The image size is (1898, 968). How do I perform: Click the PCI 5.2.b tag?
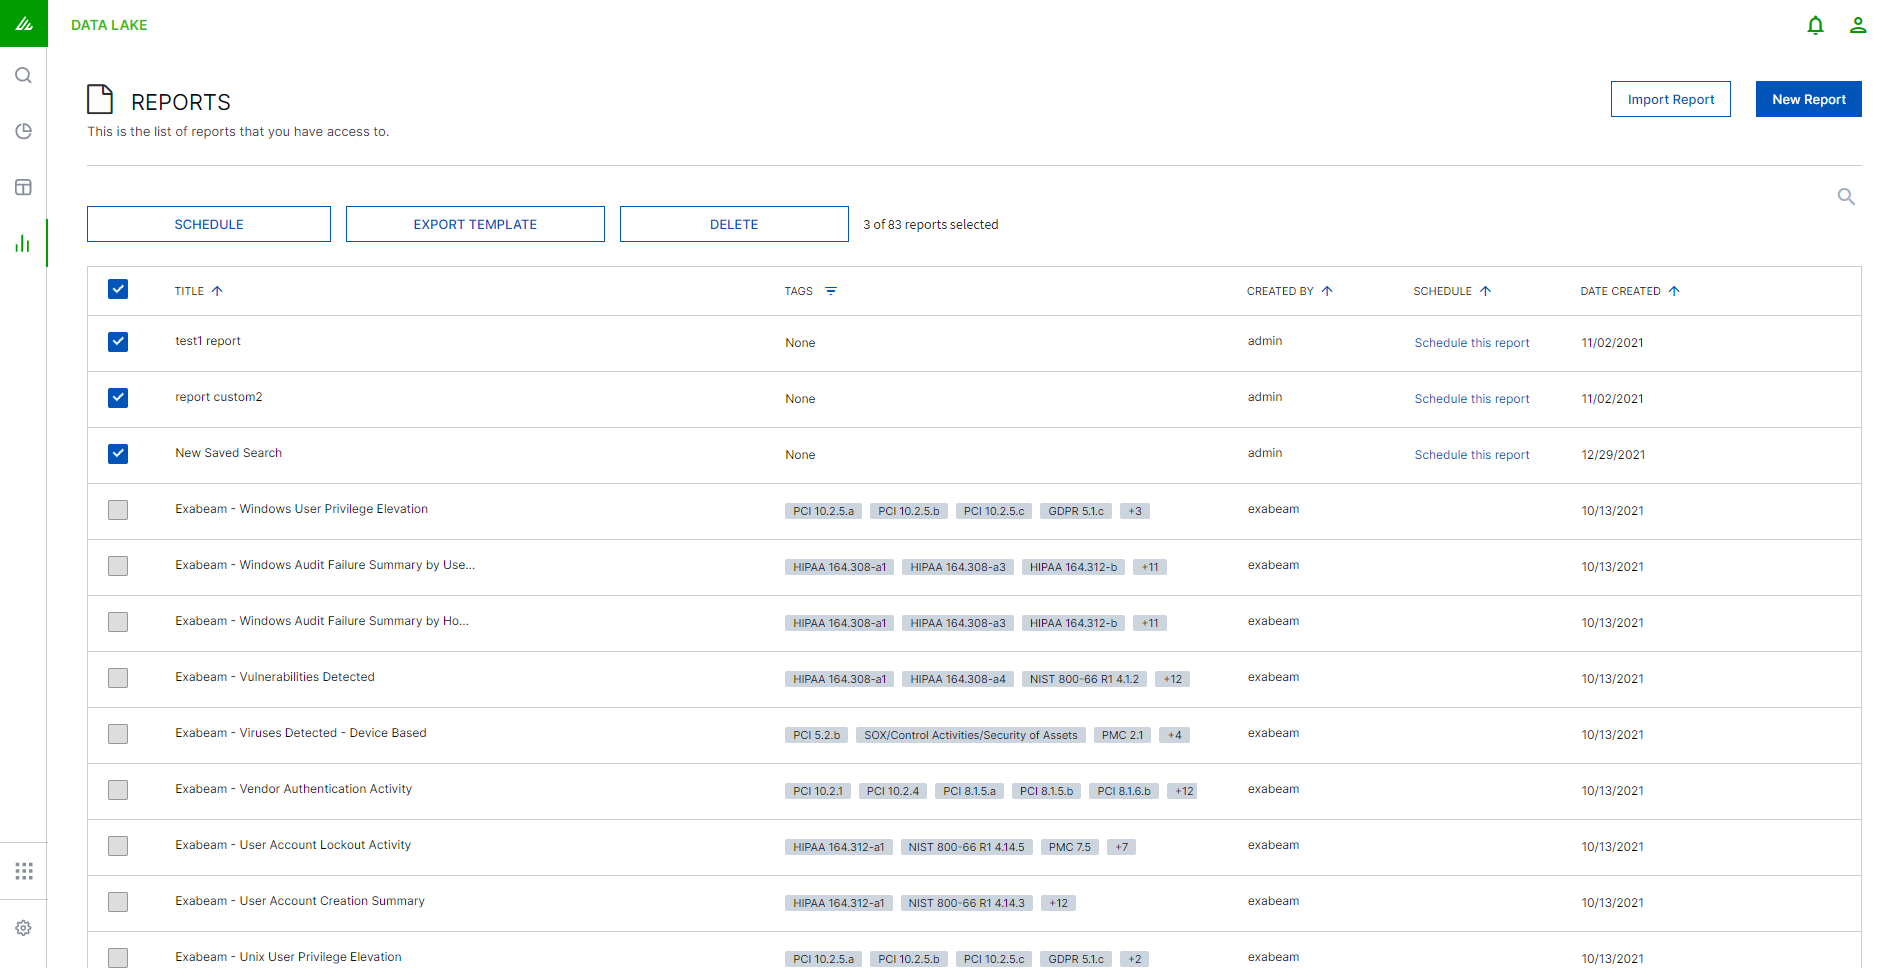coord(816,735)
